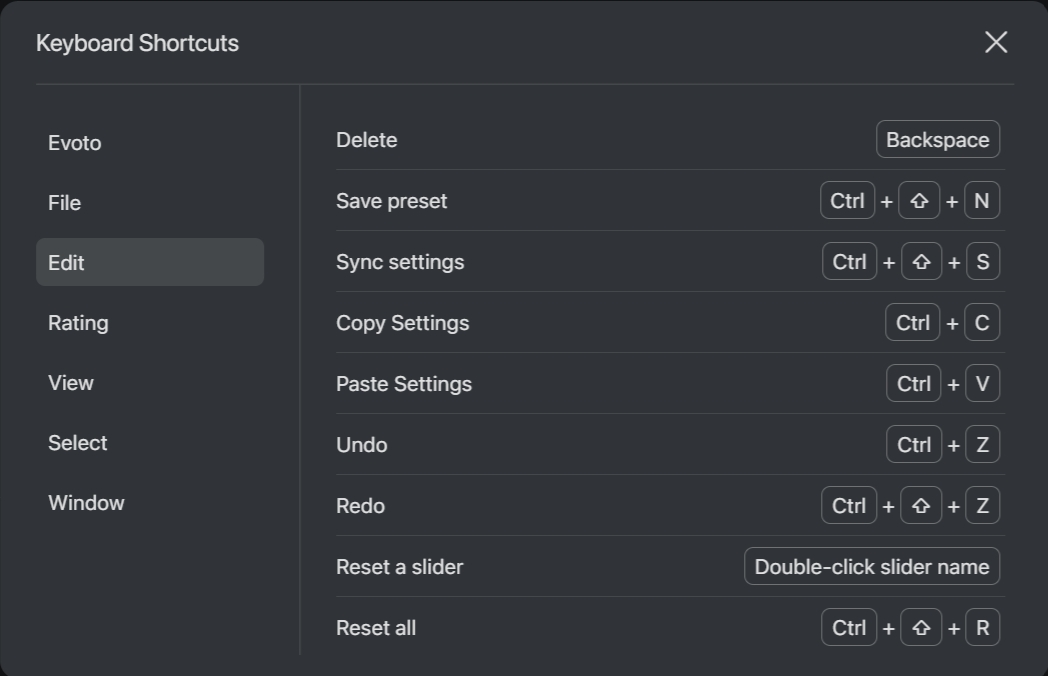
Task: Click the N key of Save preset
Action: pyautogui.click(x=981, y=201)
